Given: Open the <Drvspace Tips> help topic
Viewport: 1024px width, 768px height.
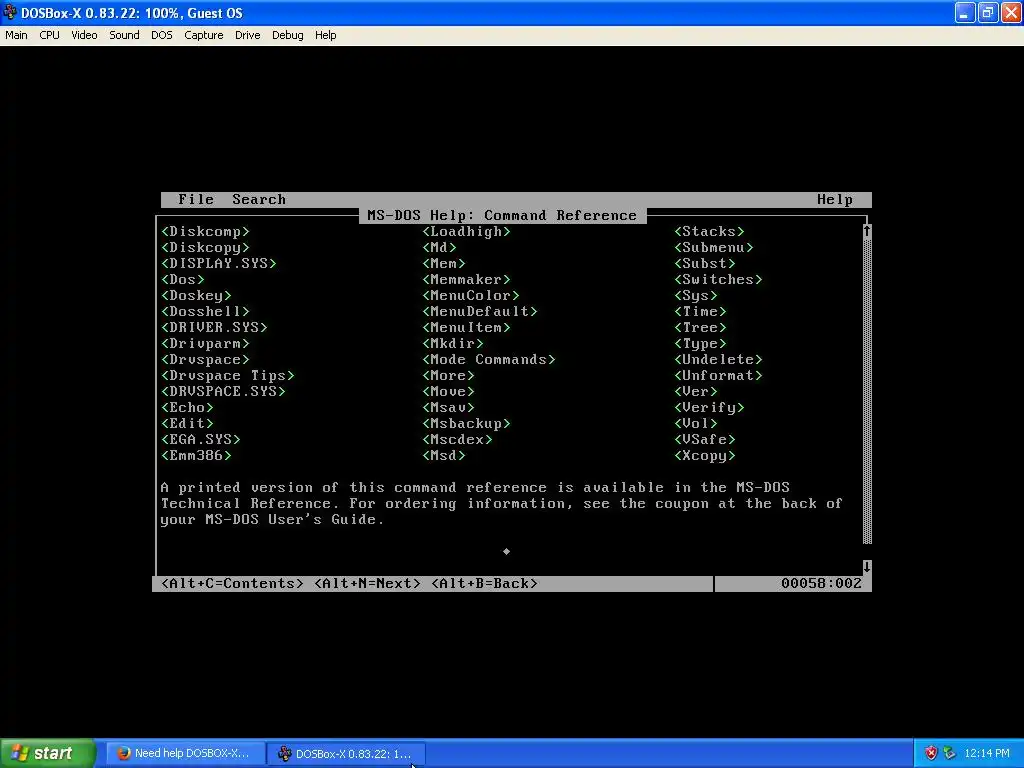Looking at the screenshot, I should click(x=228, y=376).
